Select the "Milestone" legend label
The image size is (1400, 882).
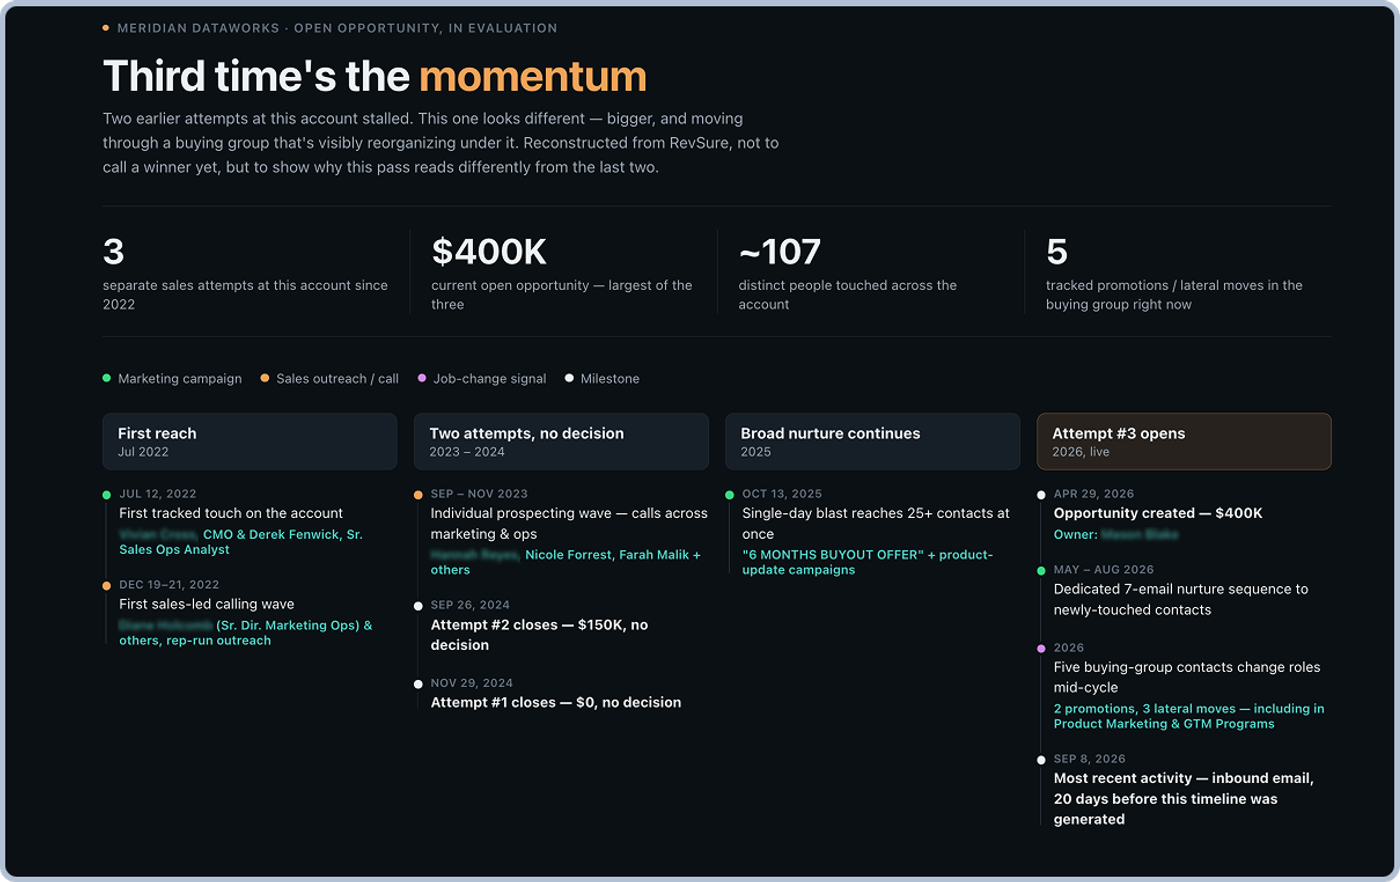(610, 379)
